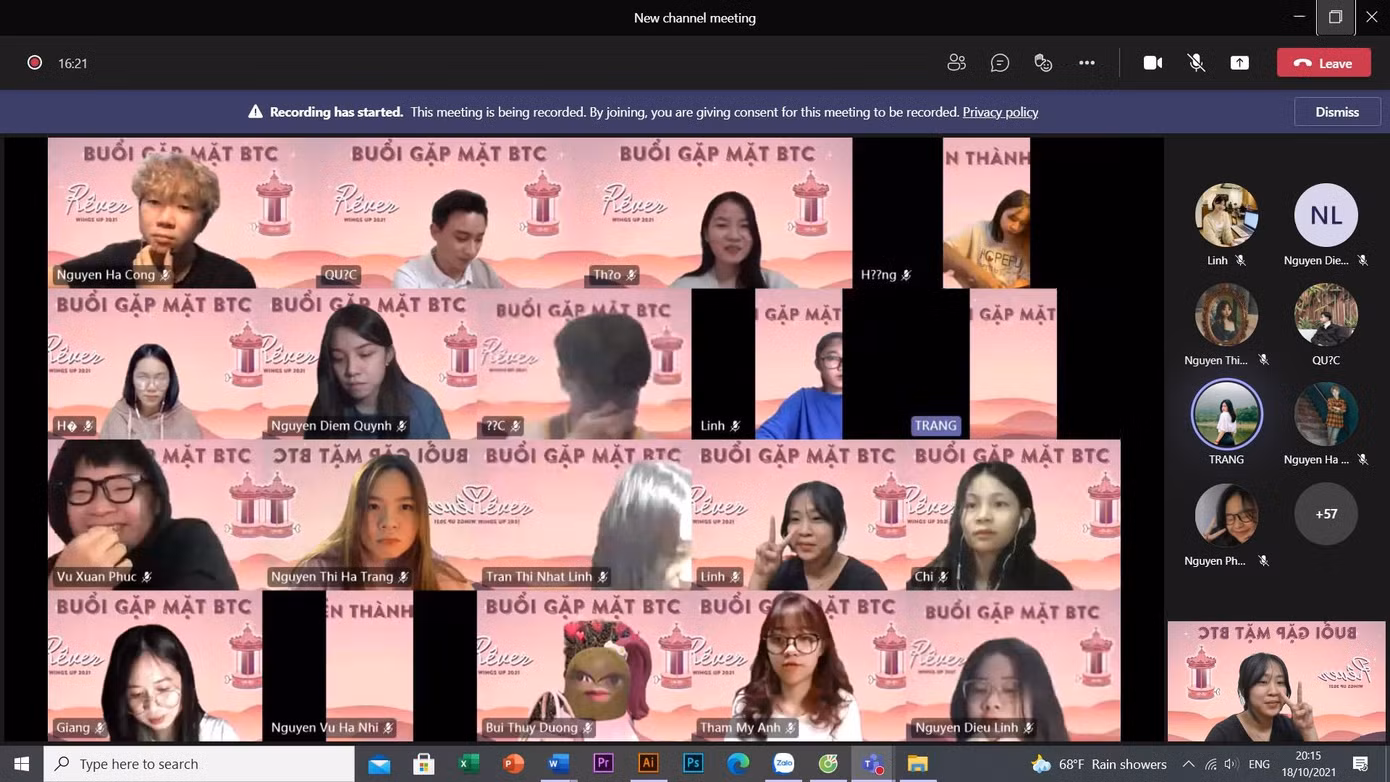Viewport: 1390px width, 782px height.
Task: Select Linh's avatar in the side panel
Action: click(1226, 215)
